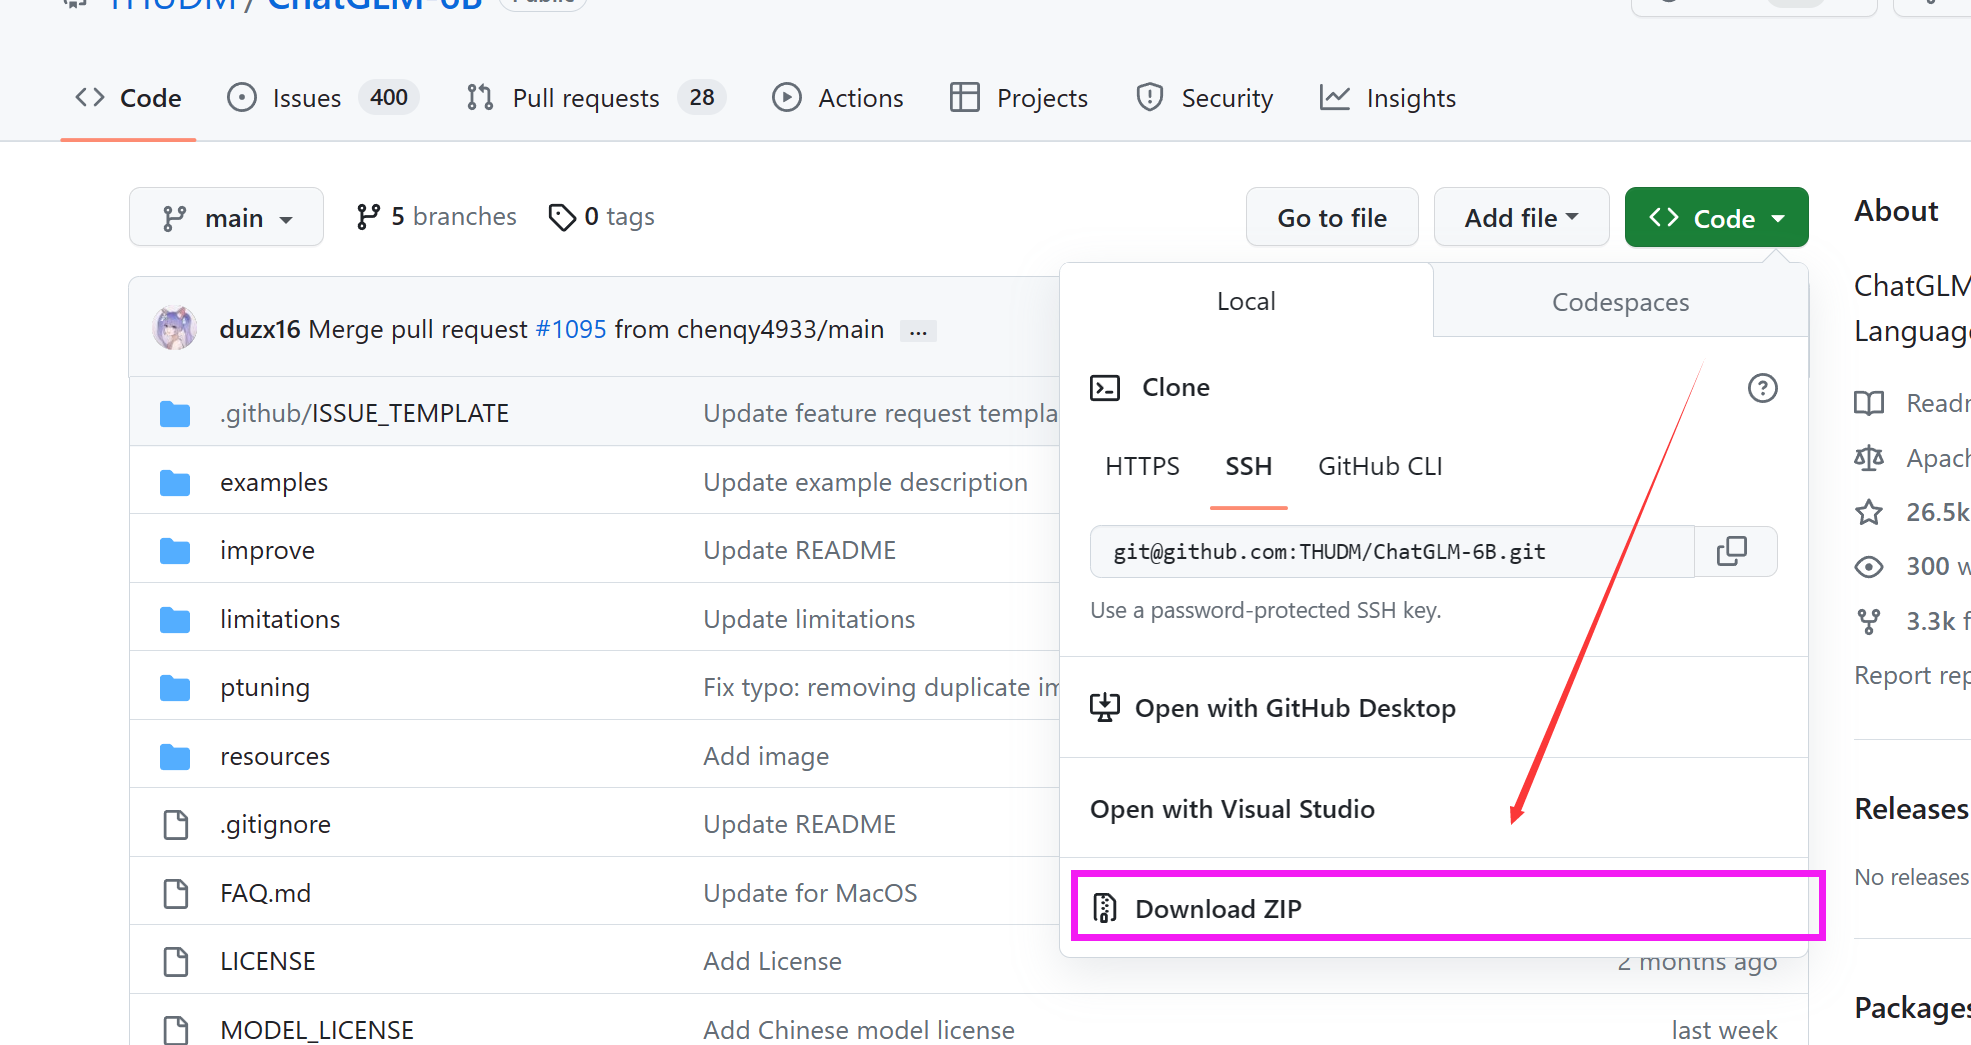Image resolution: width=1971 pixels, height=1045 pixels.
Task: Open 'Fix typo: removing duplicate' commit message
Action: (x=881, y=688)
